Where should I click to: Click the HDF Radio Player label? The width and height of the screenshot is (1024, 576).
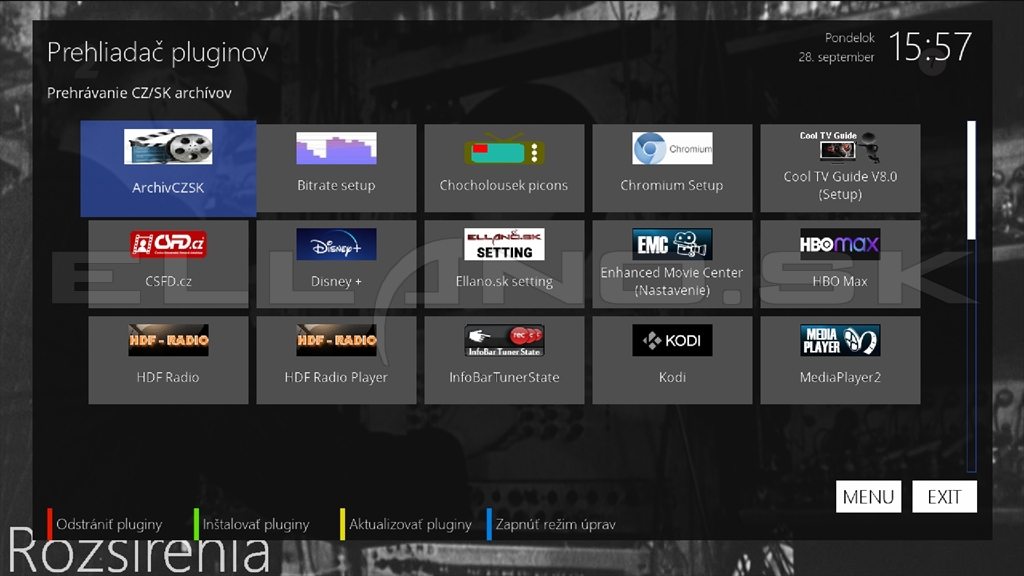point(336,377)
